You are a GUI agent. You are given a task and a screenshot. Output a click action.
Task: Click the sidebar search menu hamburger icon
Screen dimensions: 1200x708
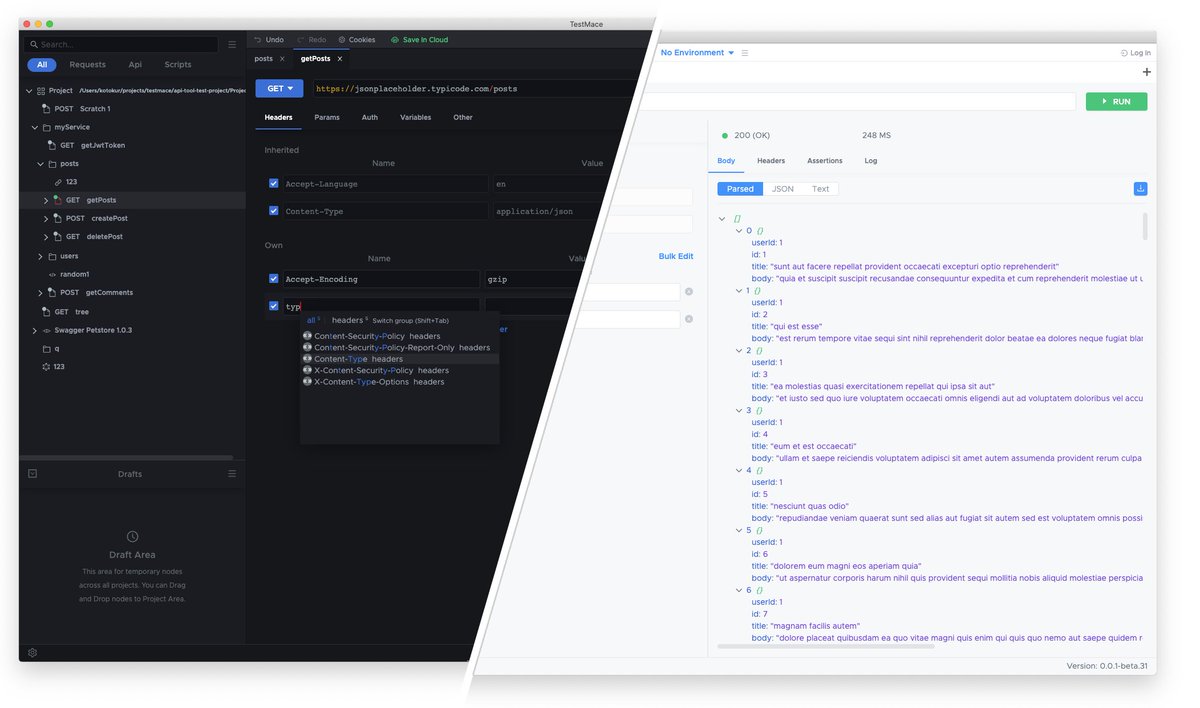[x=232, y=45]
